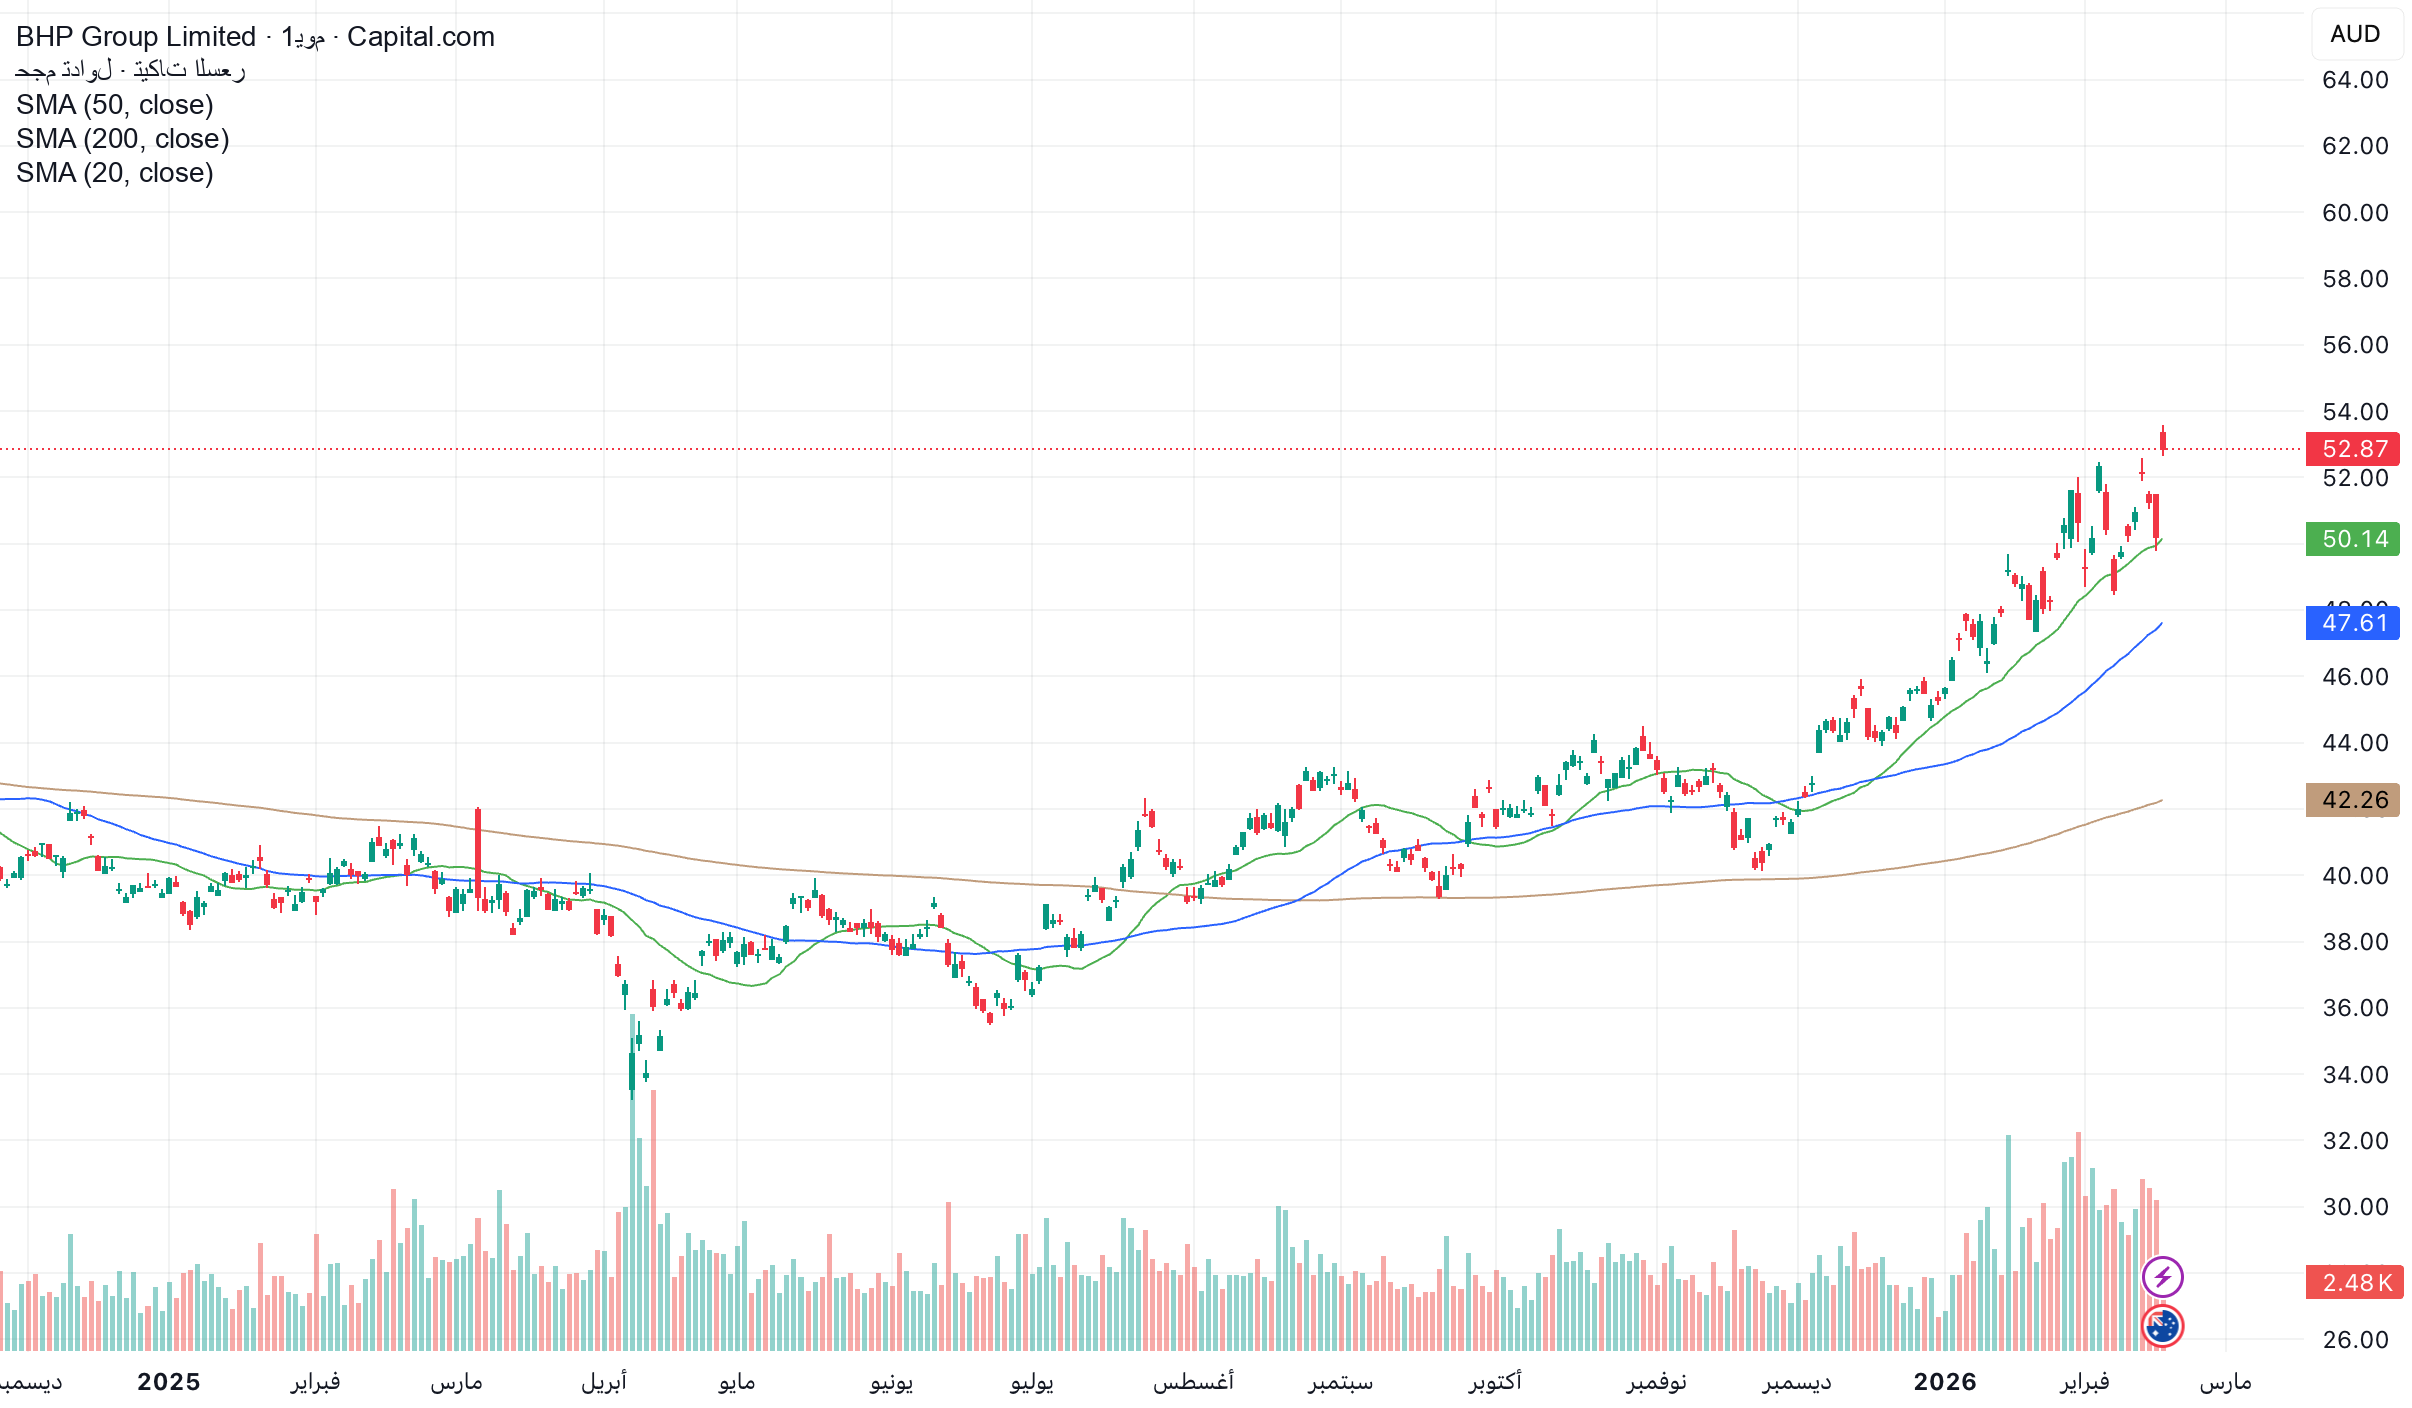Image resolution: width=2412 pixels, height=1408 pixels.
Task: Click the red 2.48K volume label
Action: click(2353, 1282)
